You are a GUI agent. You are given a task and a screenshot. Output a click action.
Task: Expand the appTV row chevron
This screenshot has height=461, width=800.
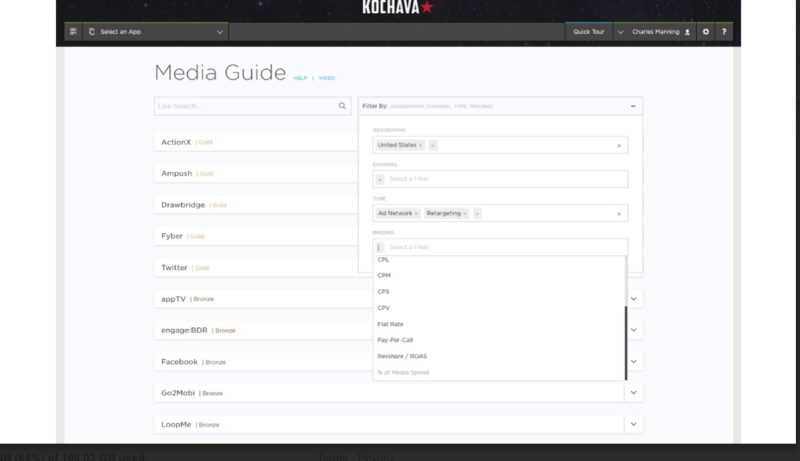633,299
